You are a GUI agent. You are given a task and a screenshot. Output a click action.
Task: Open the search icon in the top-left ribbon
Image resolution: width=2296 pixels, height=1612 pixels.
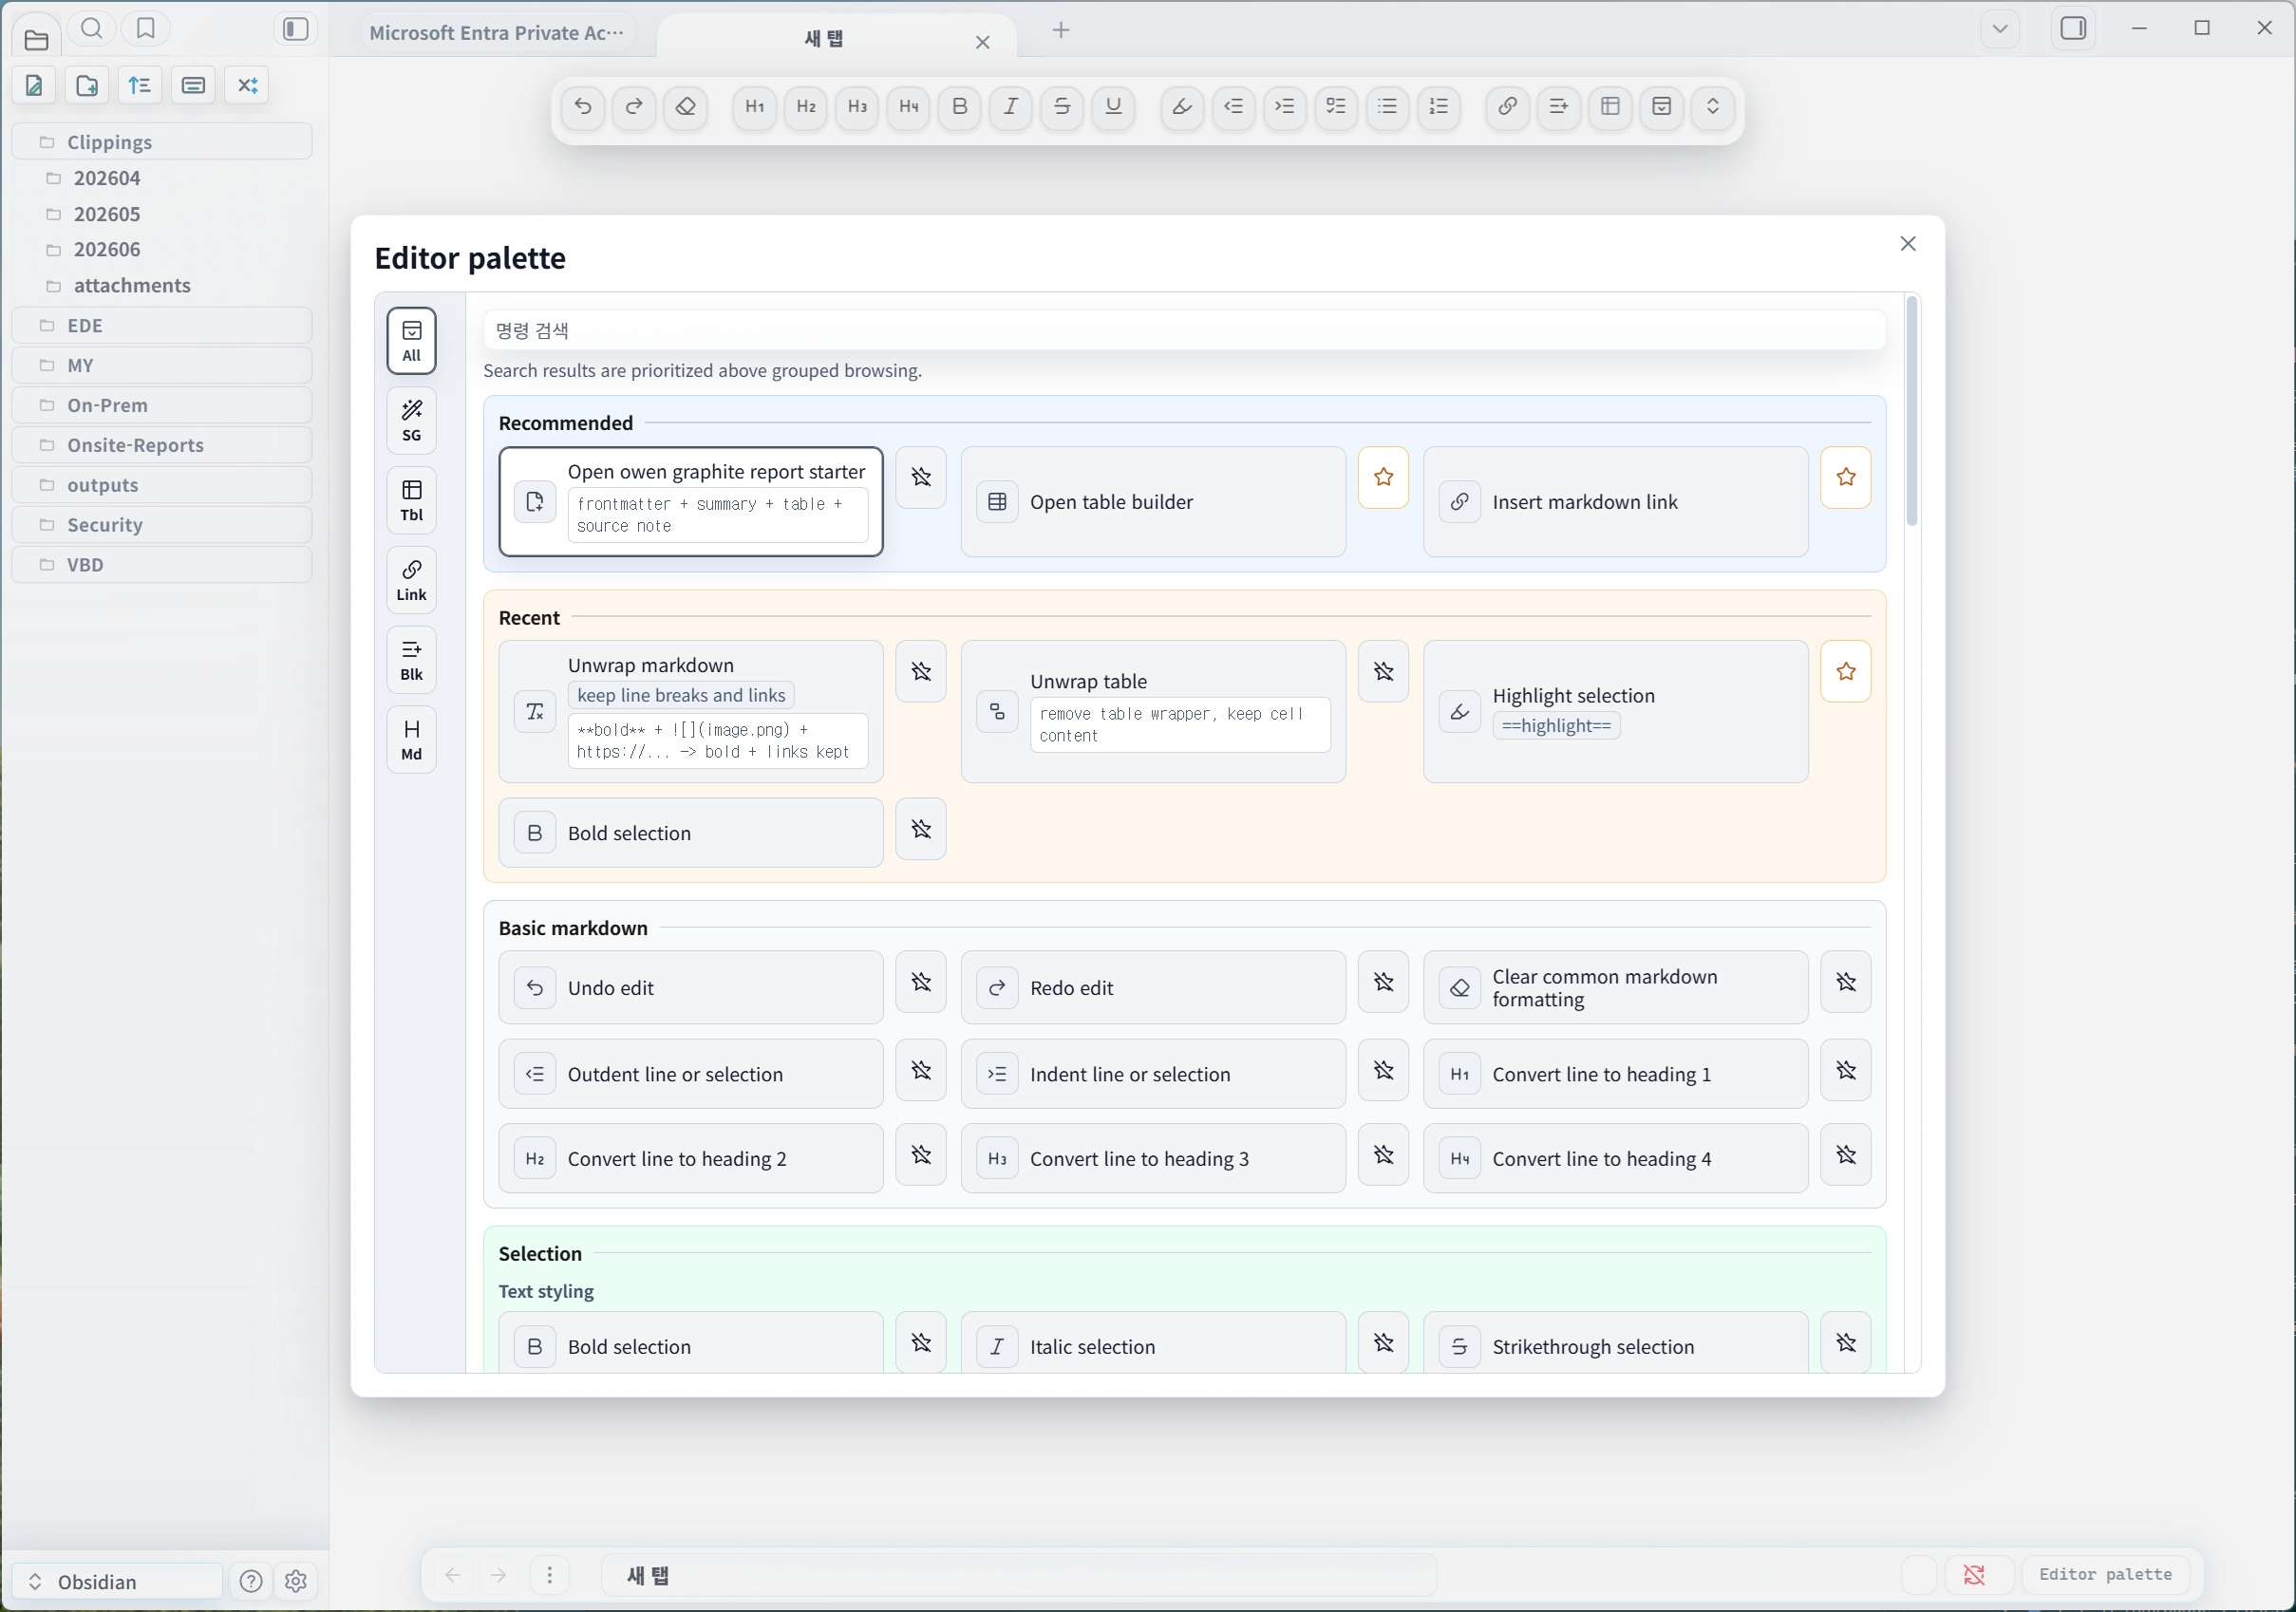point(91,29)
